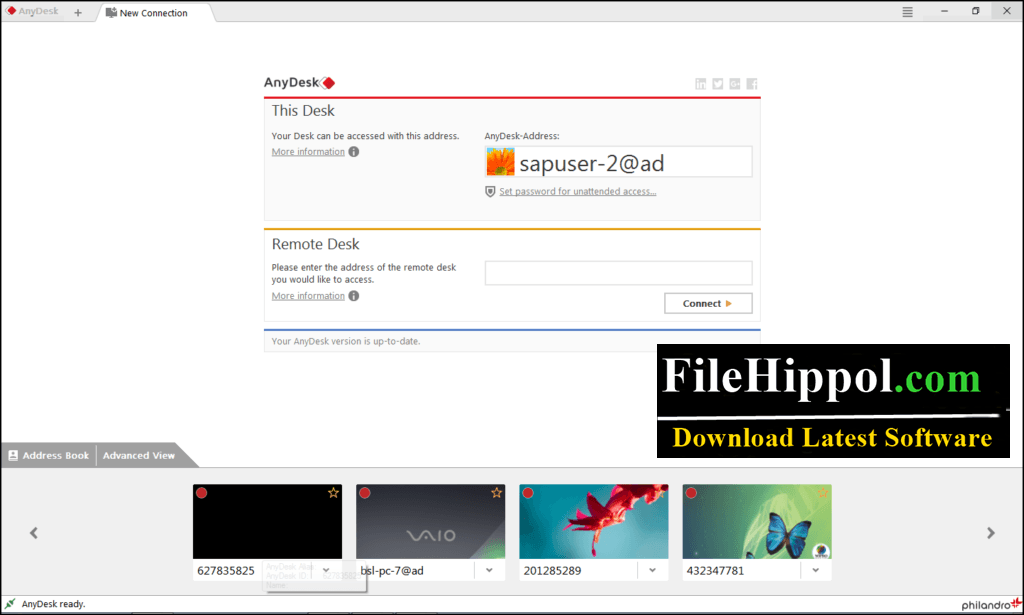Click the Google+ share icon
Viewport: 1024px width, 615px height.
pos(734,83)
